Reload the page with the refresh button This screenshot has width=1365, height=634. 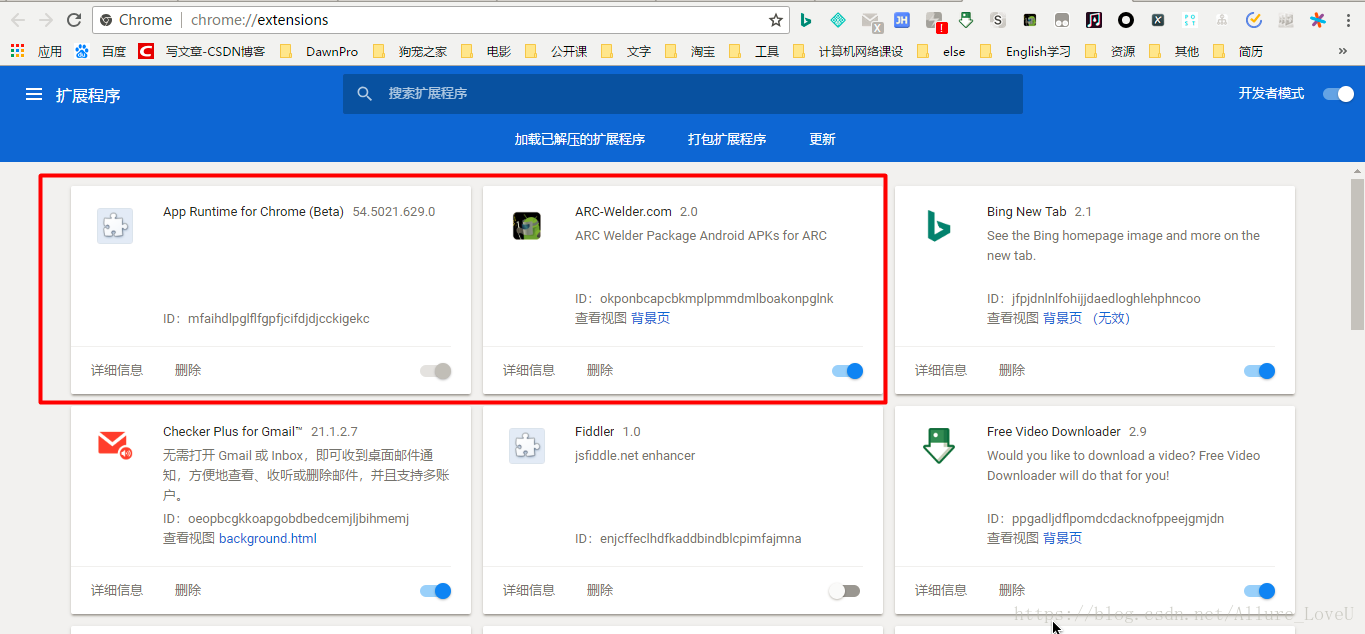(x=74, y=20)
